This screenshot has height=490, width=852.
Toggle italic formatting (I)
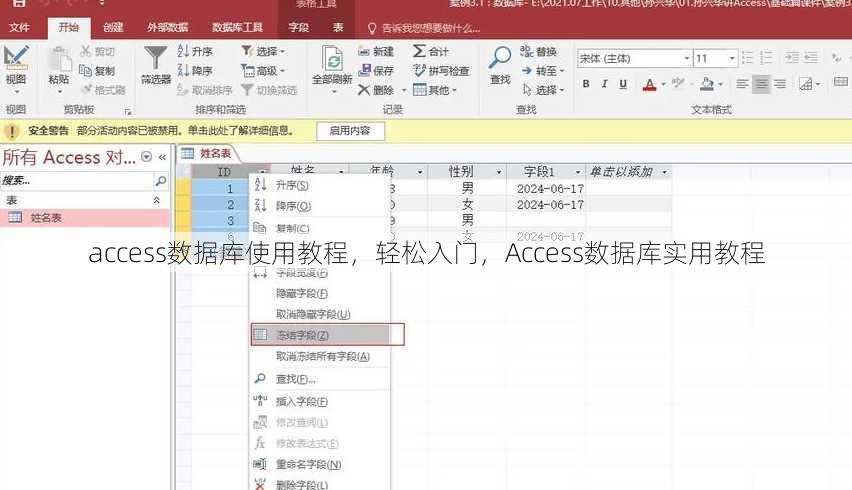[604, 84]
